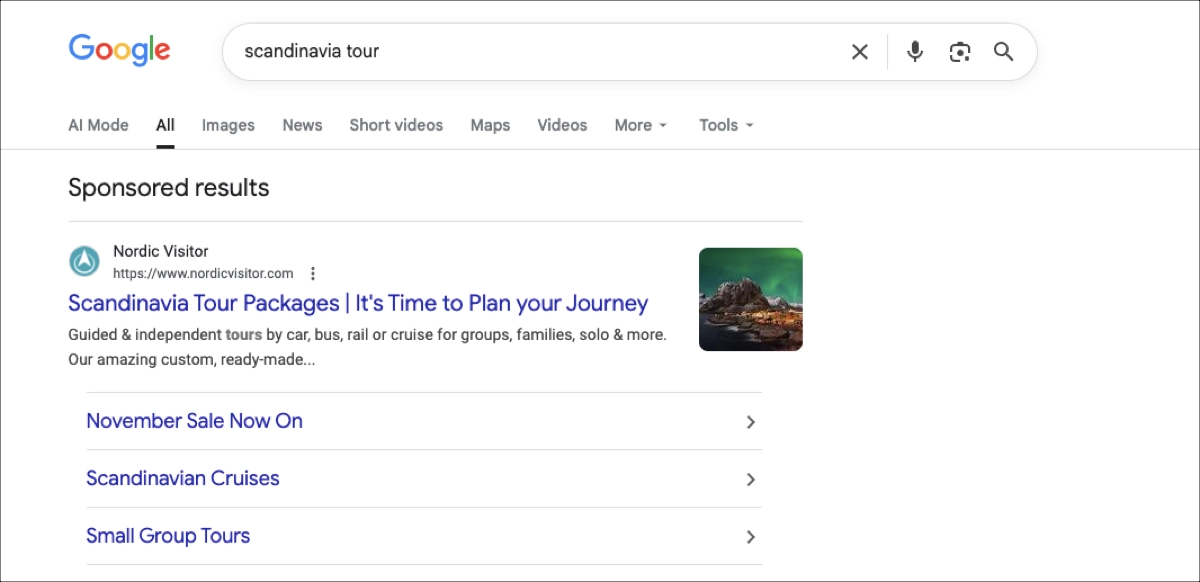Open Google Lens image search

coord(959,51)
